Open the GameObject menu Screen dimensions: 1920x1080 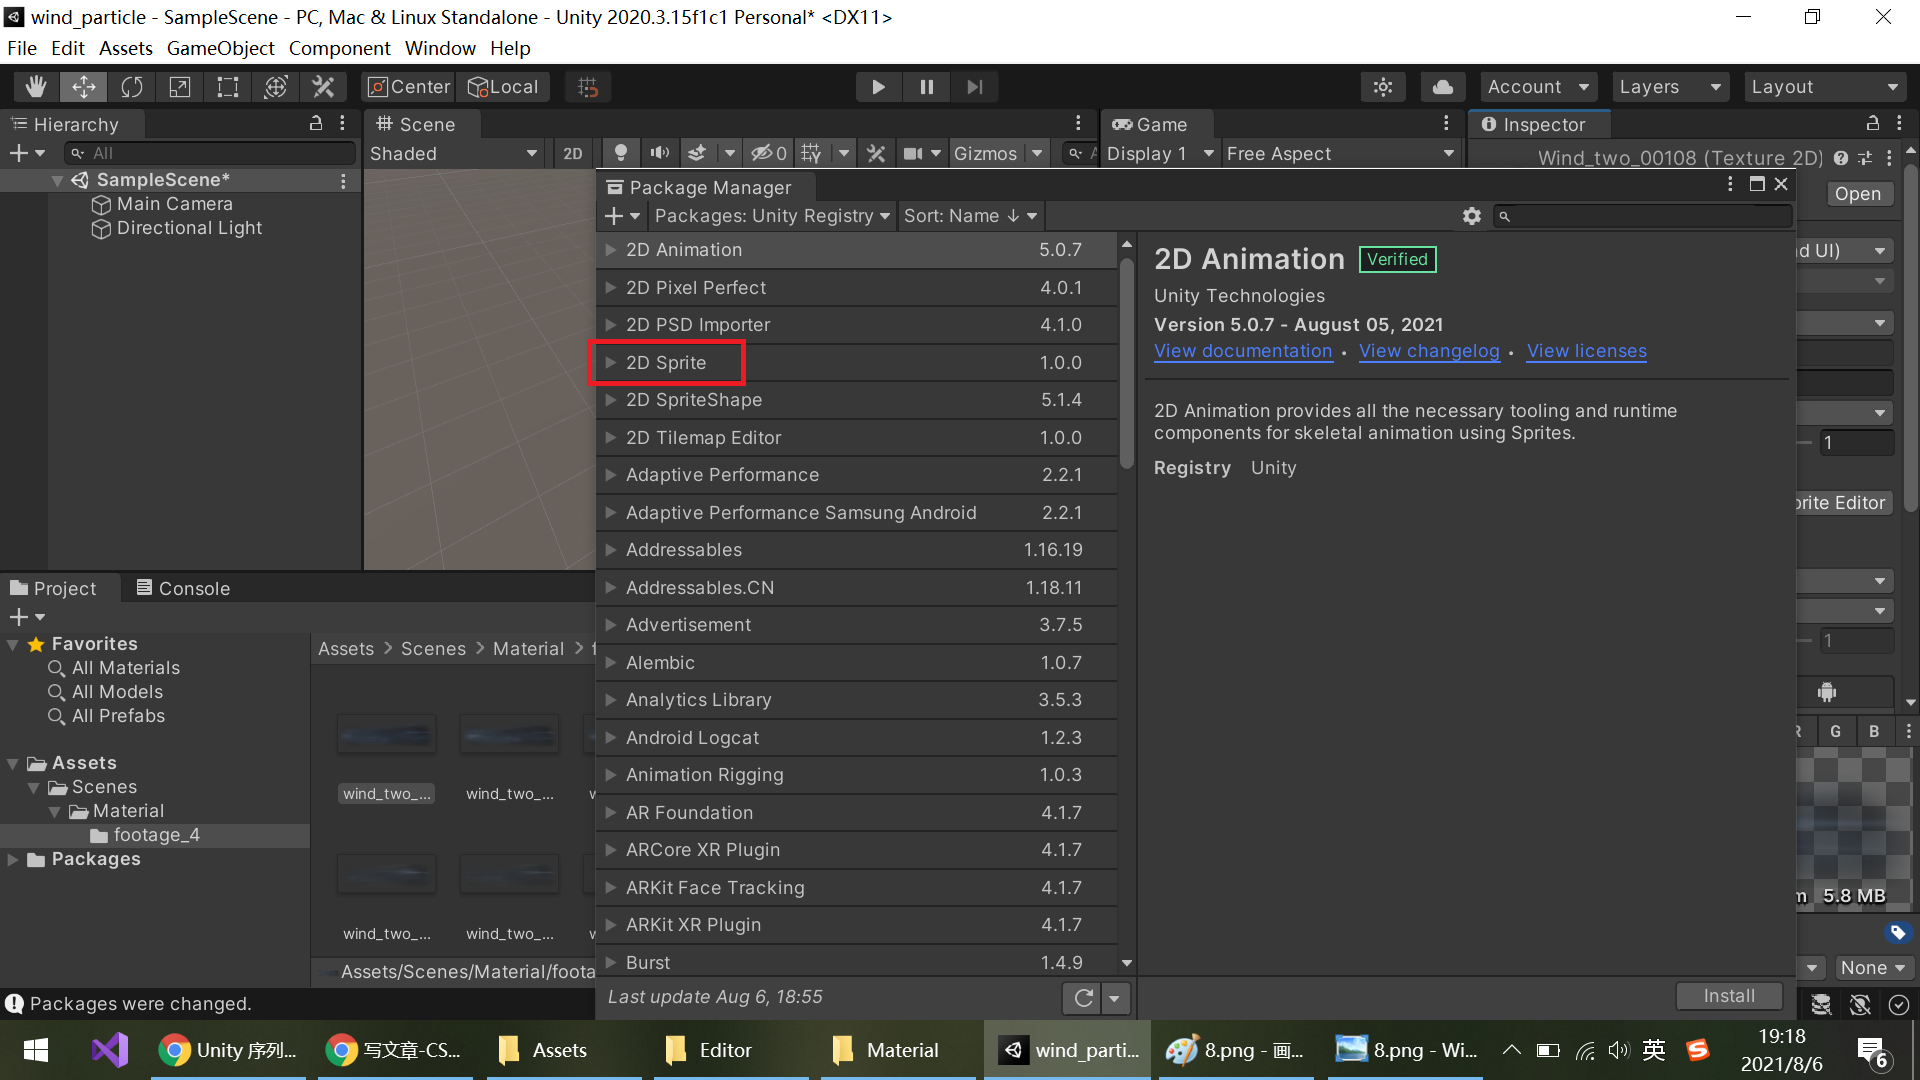(x=220, y=48)
